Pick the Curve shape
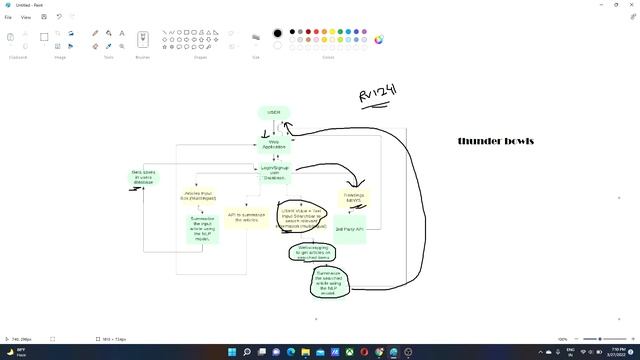This screenshot has height=360, width=640. tap(172, 32)
